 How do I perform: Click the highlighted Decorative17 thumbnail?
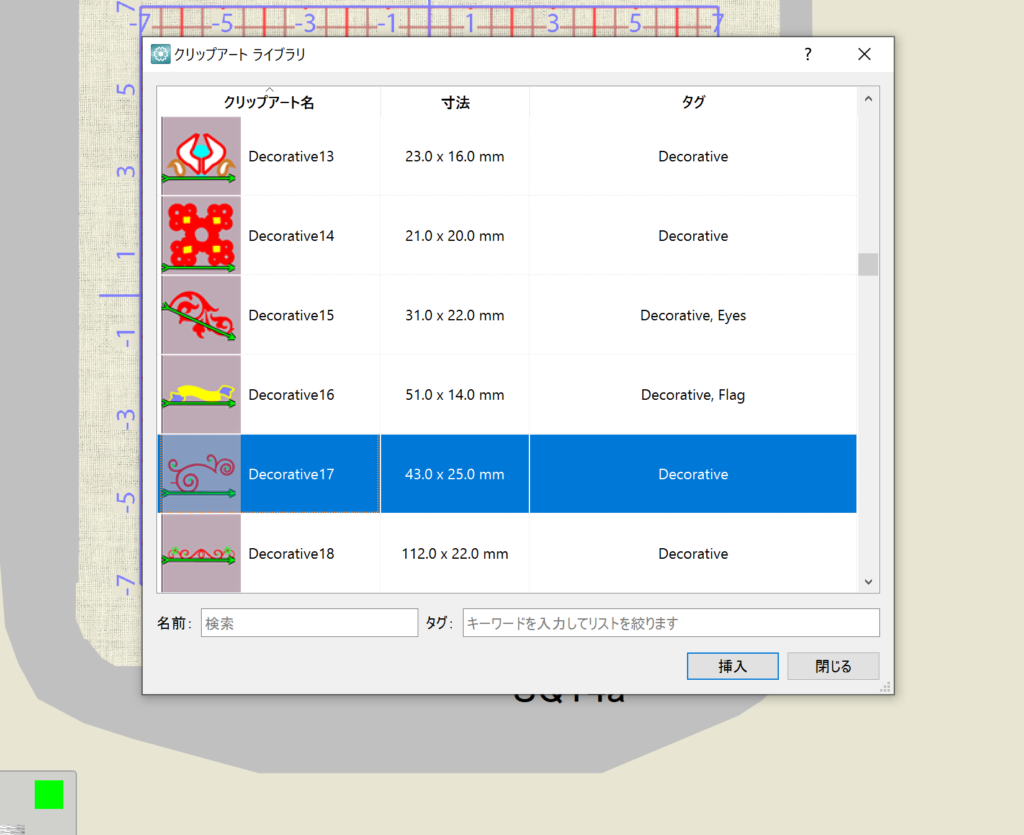click(201, 474)
